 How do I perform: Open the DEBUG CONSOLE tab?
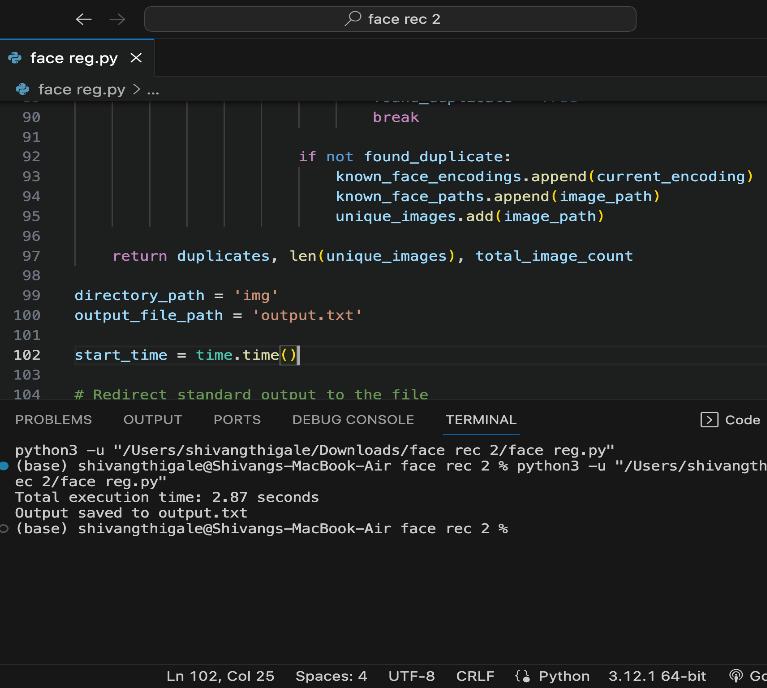353,419
